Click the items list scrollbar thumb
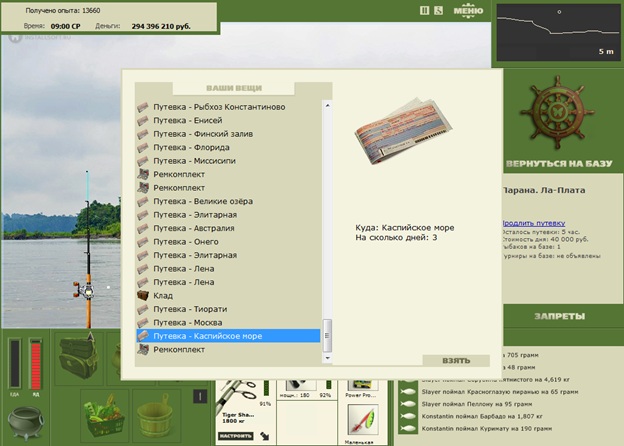This screenshot has height=446, width=624. click(327, 335)
